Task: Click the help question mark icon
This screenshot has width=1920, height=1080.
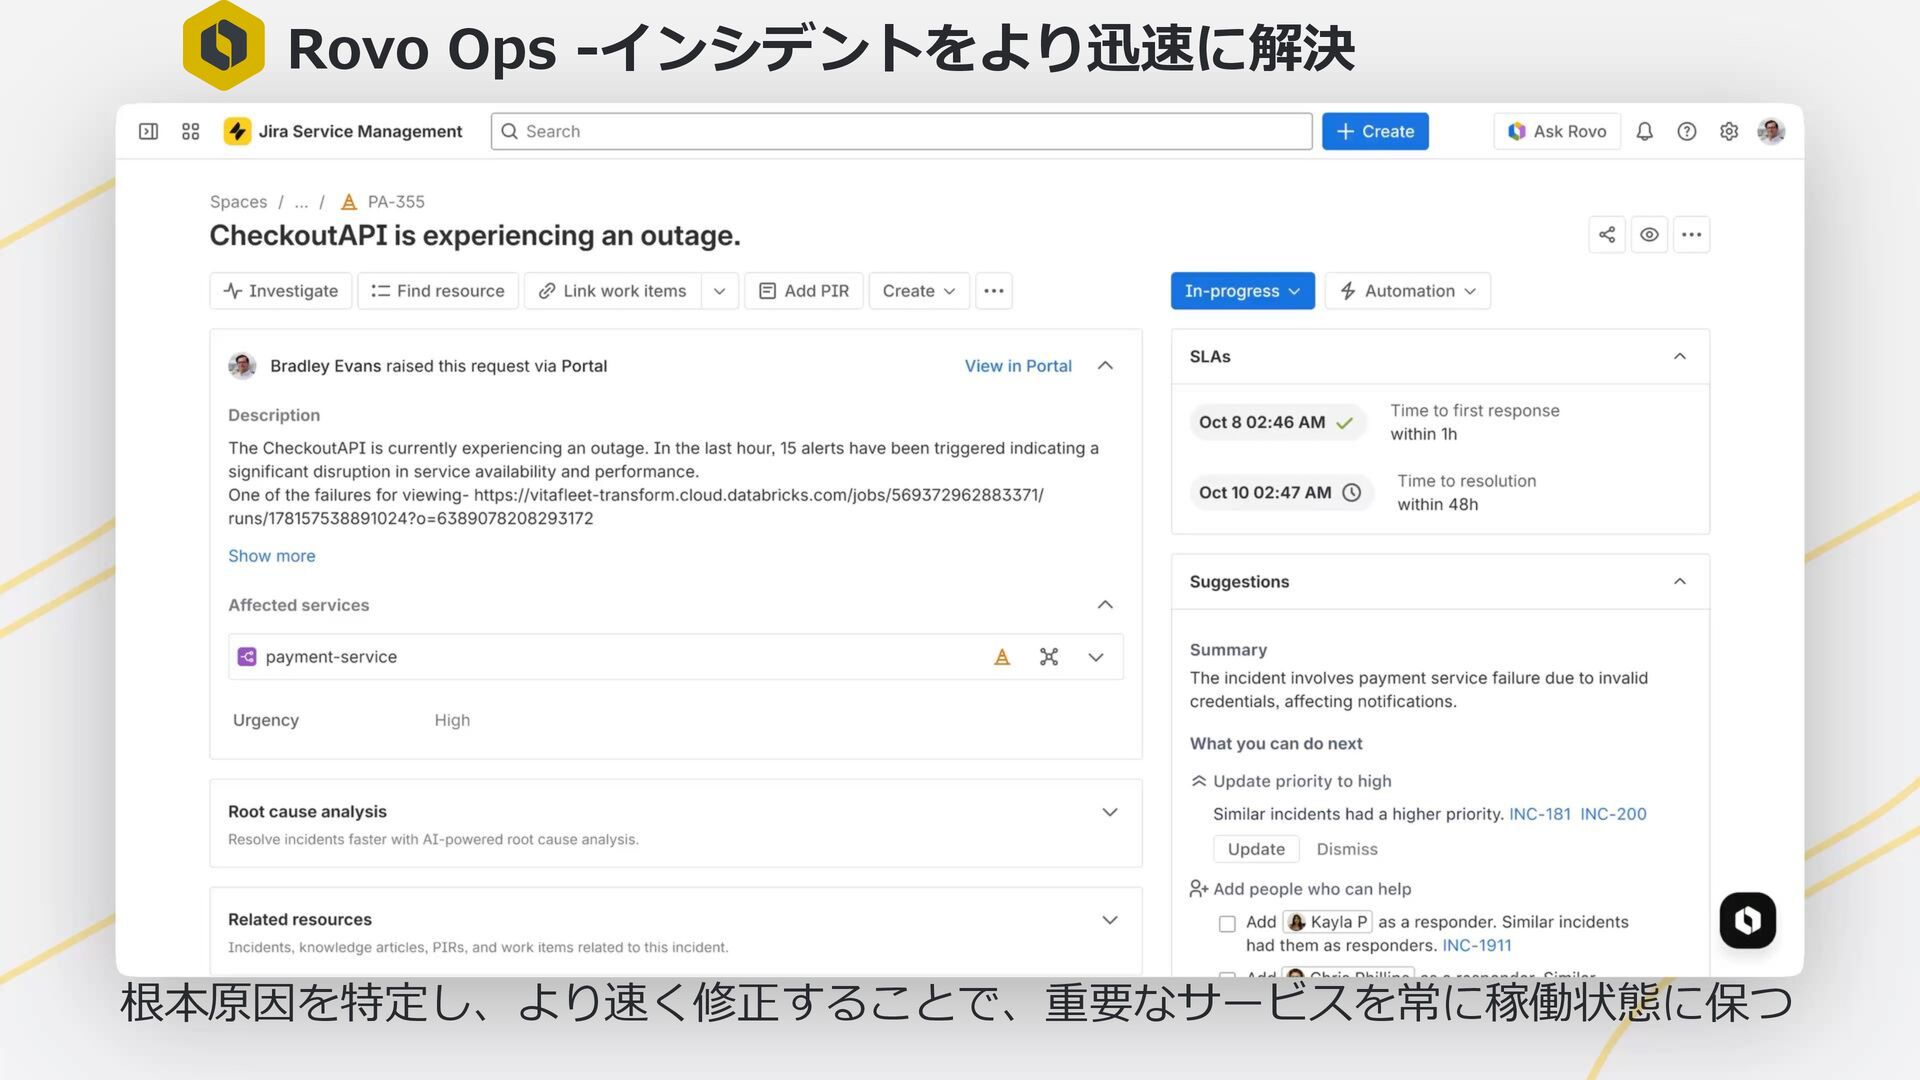Action: click(1686, 131)
